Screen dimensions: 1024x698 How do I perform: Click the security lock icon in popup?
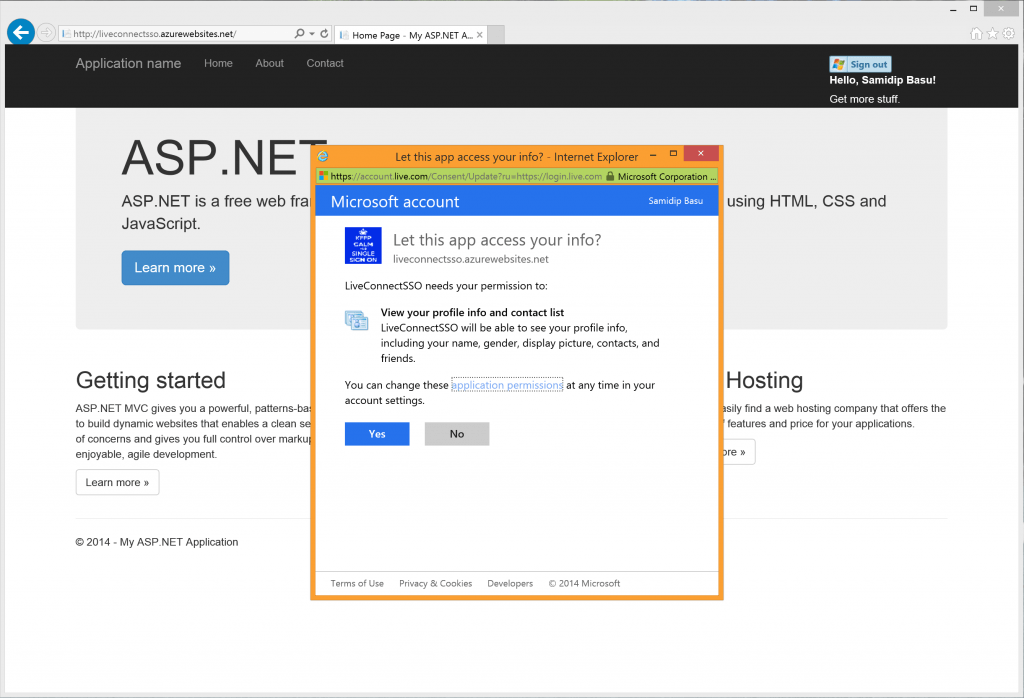point(610,176)
